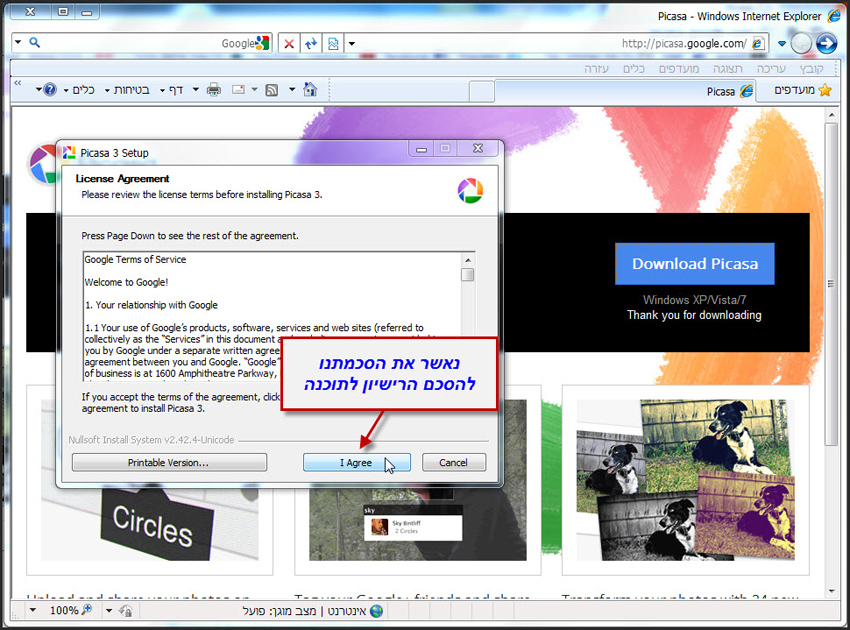This screenshot has width=850, height=630.
Task: Expand the feeds dropdown arrow
Action: [254, 89]
